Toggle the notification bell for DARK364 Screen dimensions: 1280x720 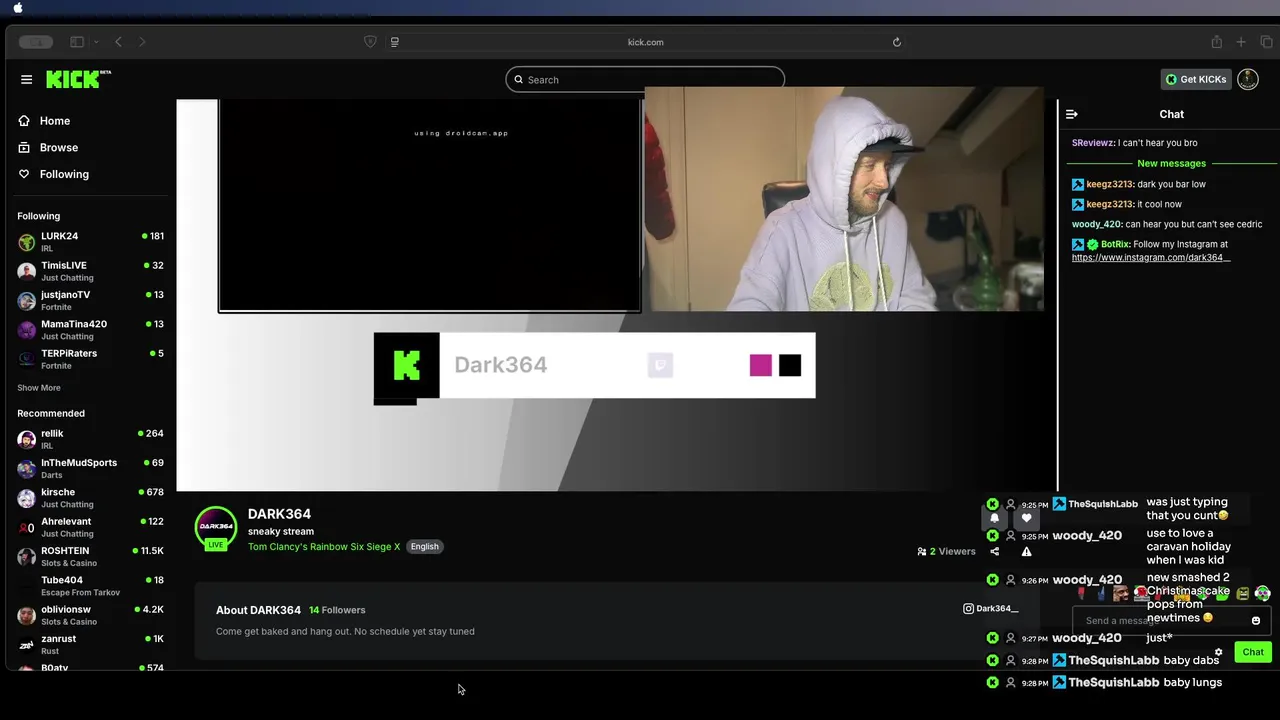click(994, 518)
